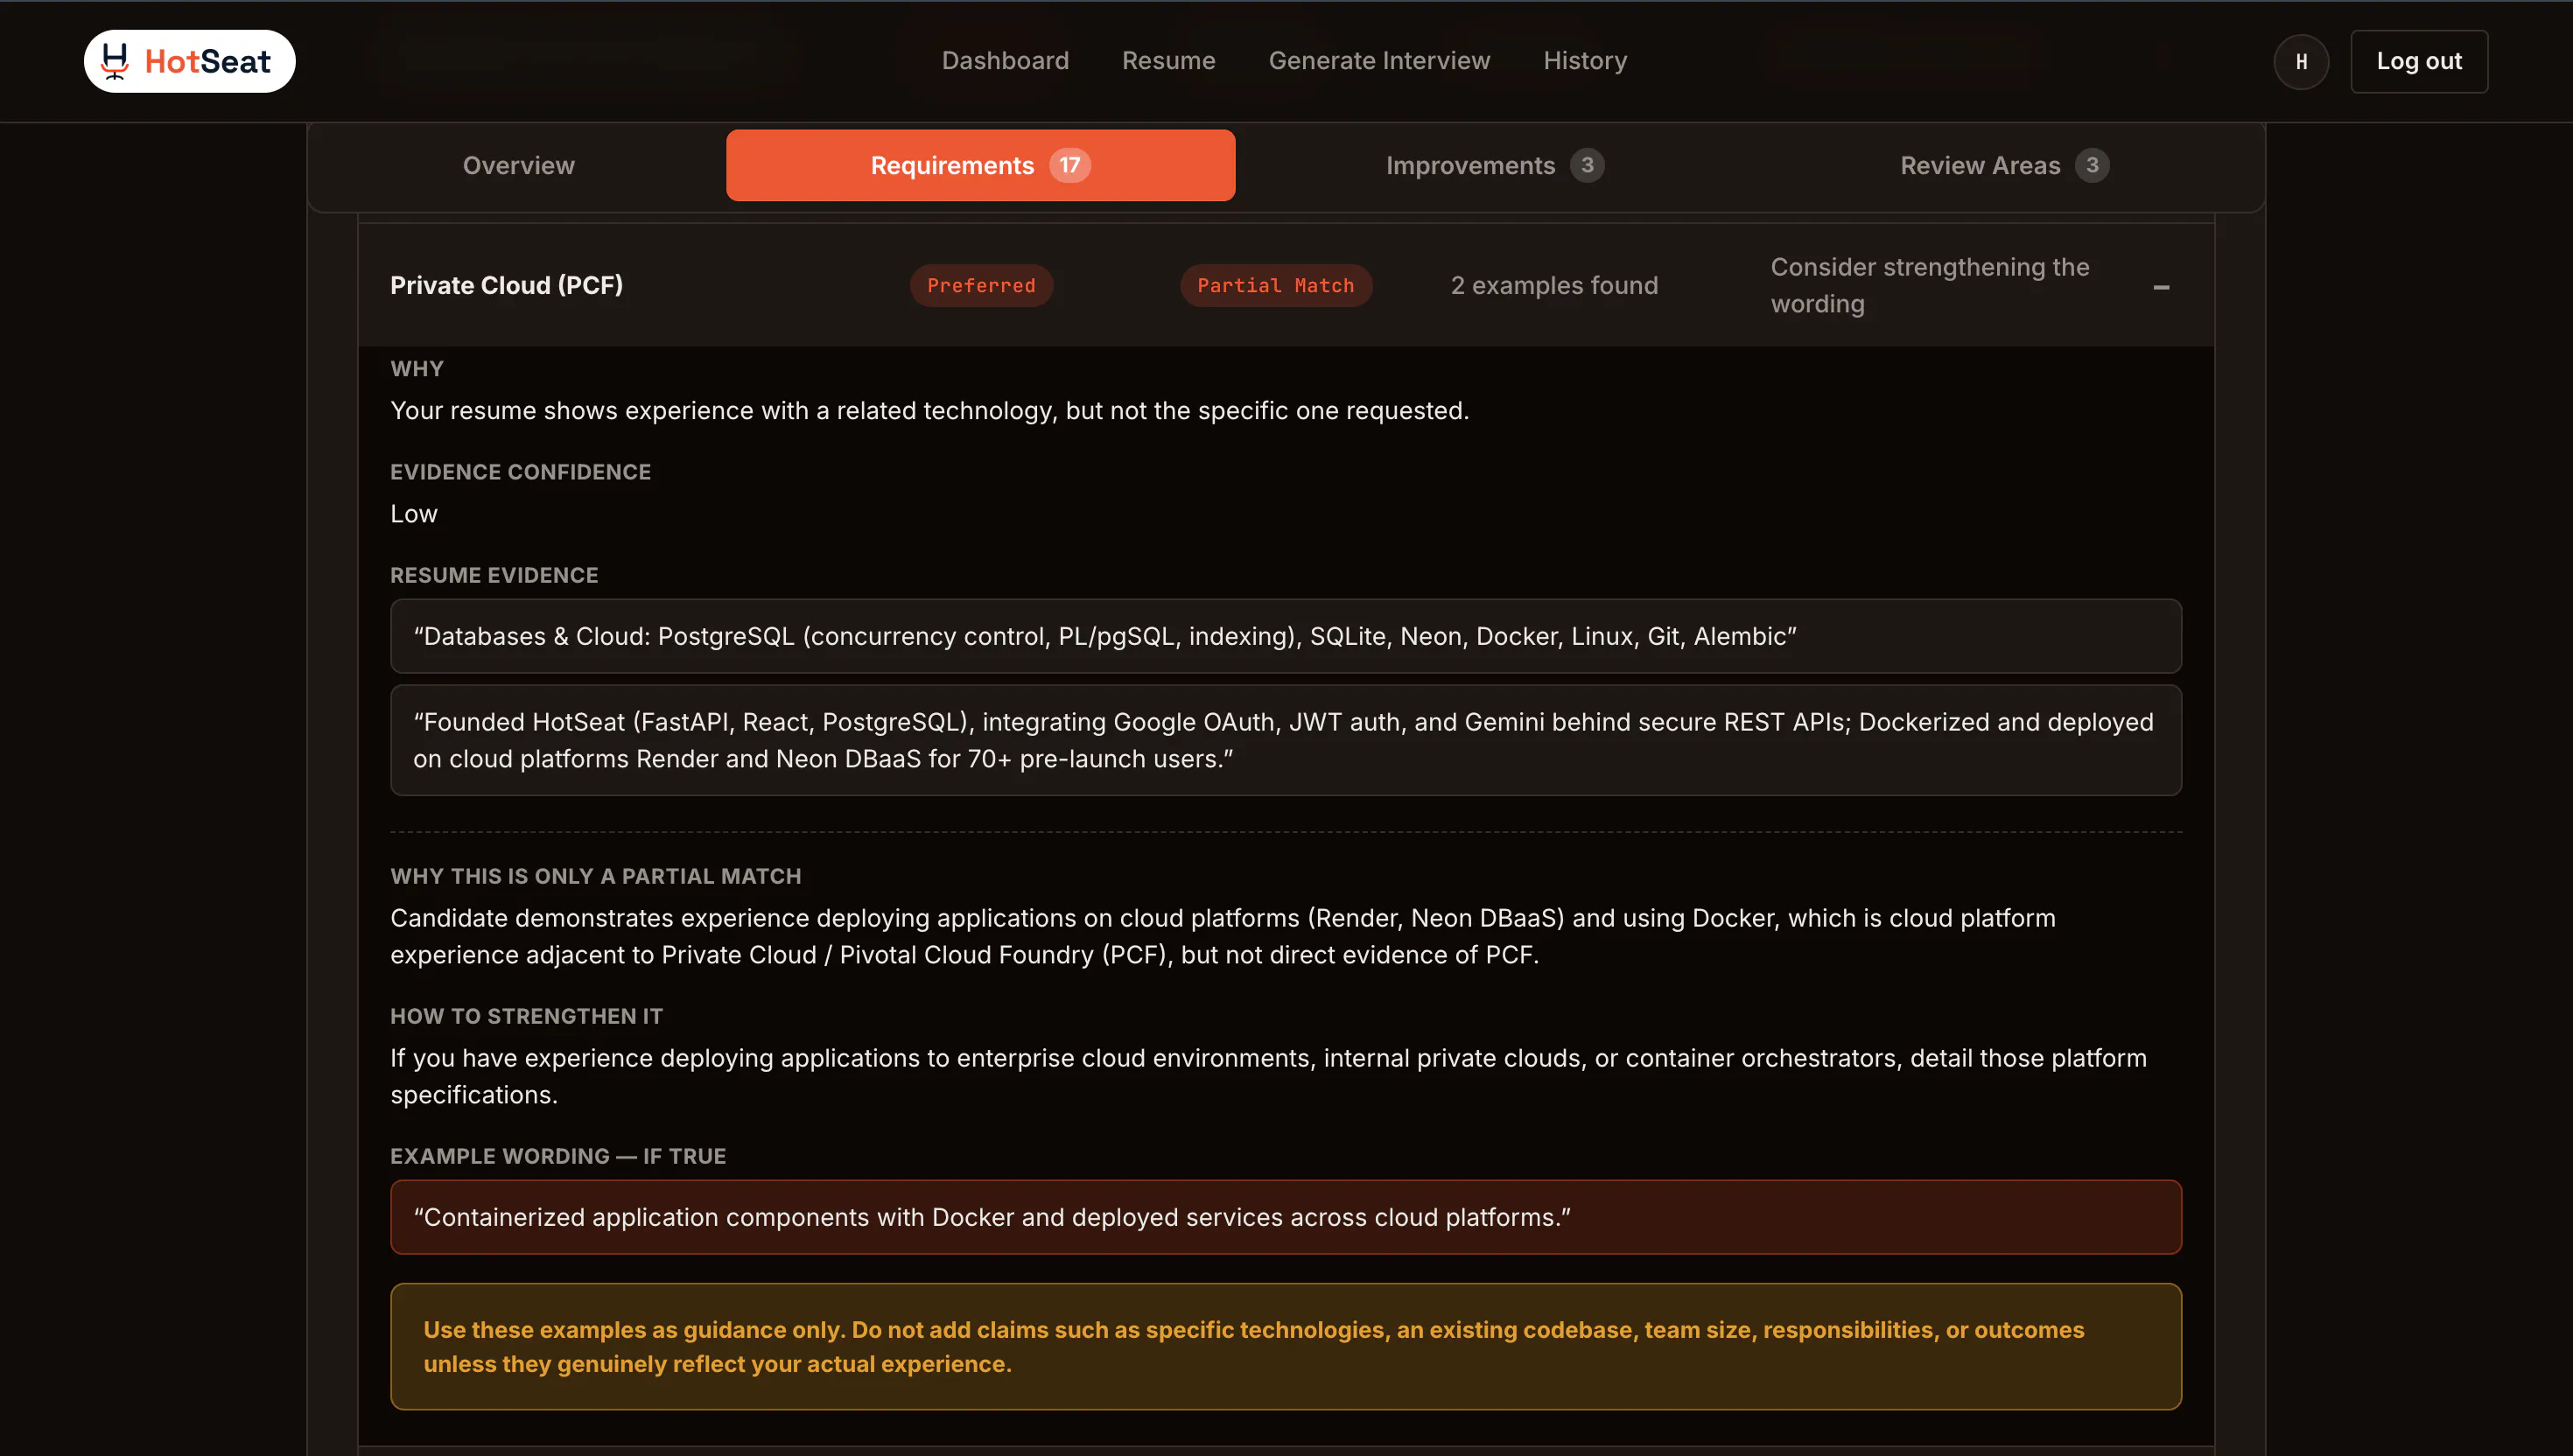Click the Review Areas count badge 3
Viewport: 2573px width, 1456px height.
pyautogui.click(x=2091, y=165)
